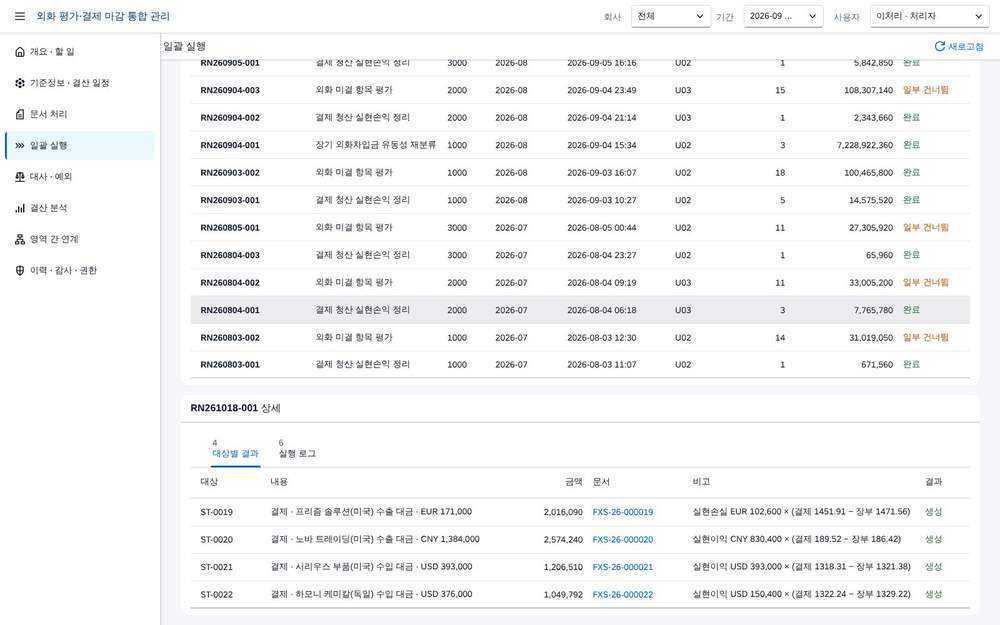
Task: Click 생성 result on ST-0019 row
Action: pyautogui.click(x=933, y=511)
